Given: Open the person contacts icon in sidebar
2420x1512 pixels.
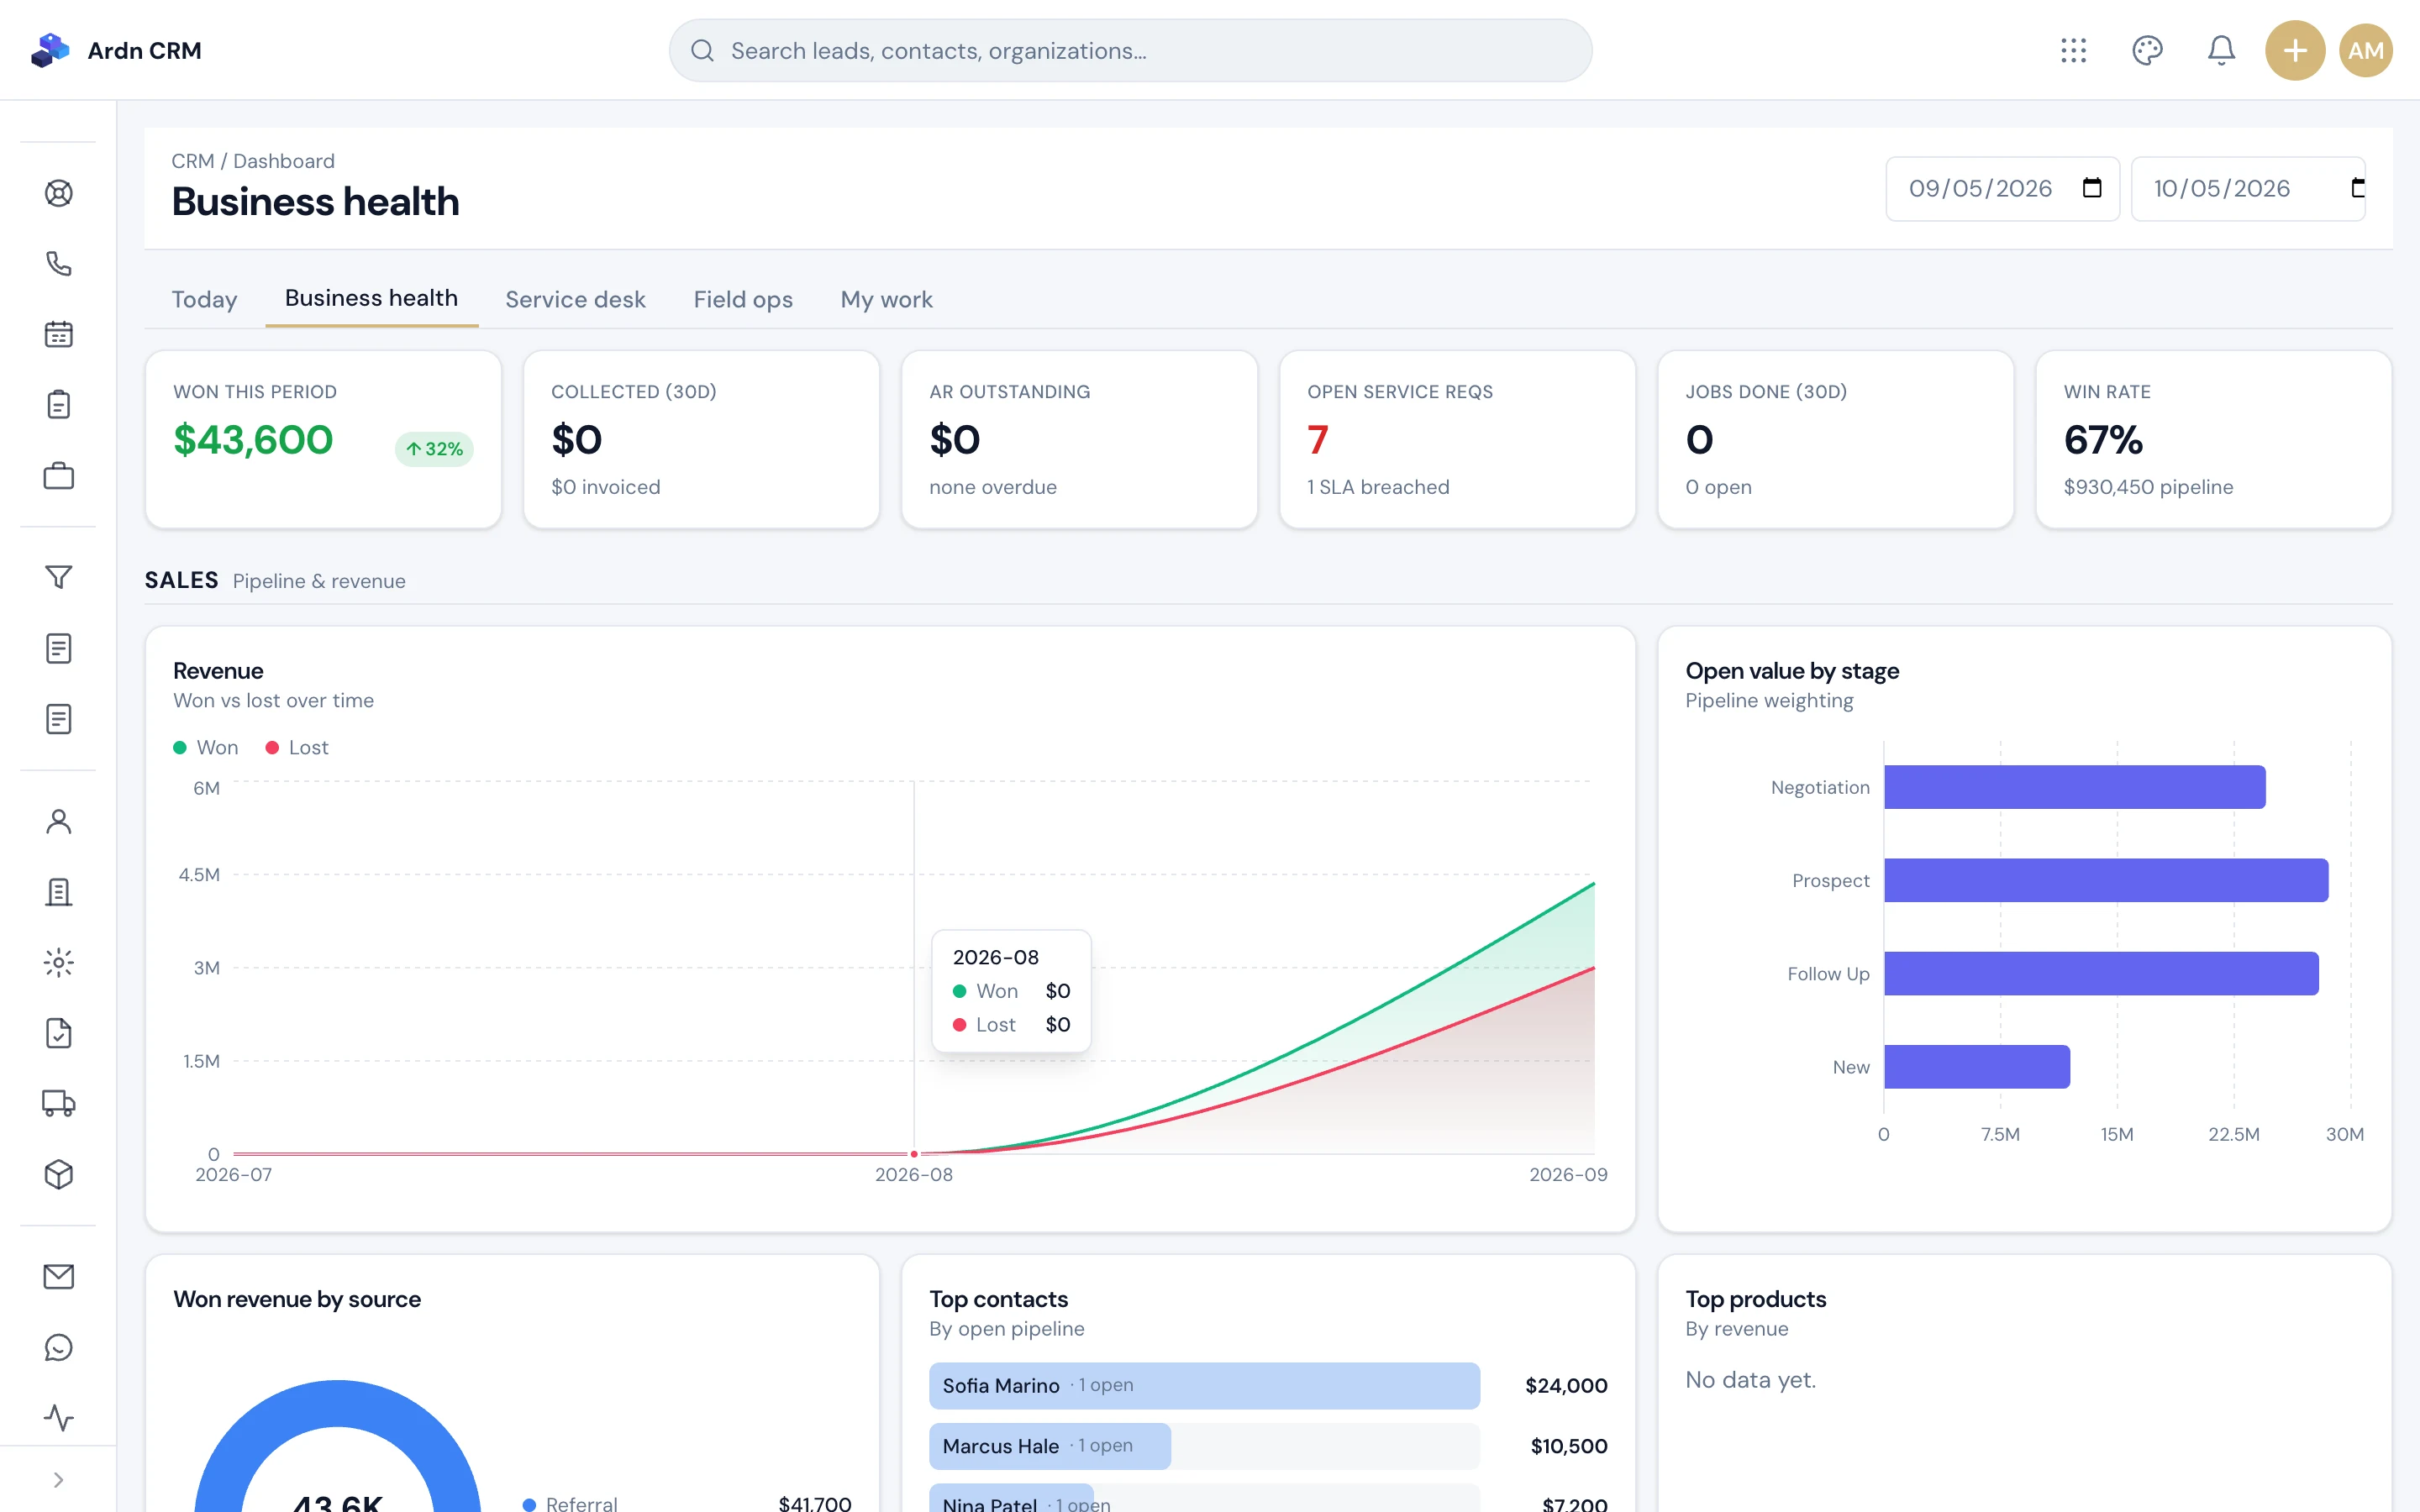Looking at the screenshot, I should pos(58,821).
